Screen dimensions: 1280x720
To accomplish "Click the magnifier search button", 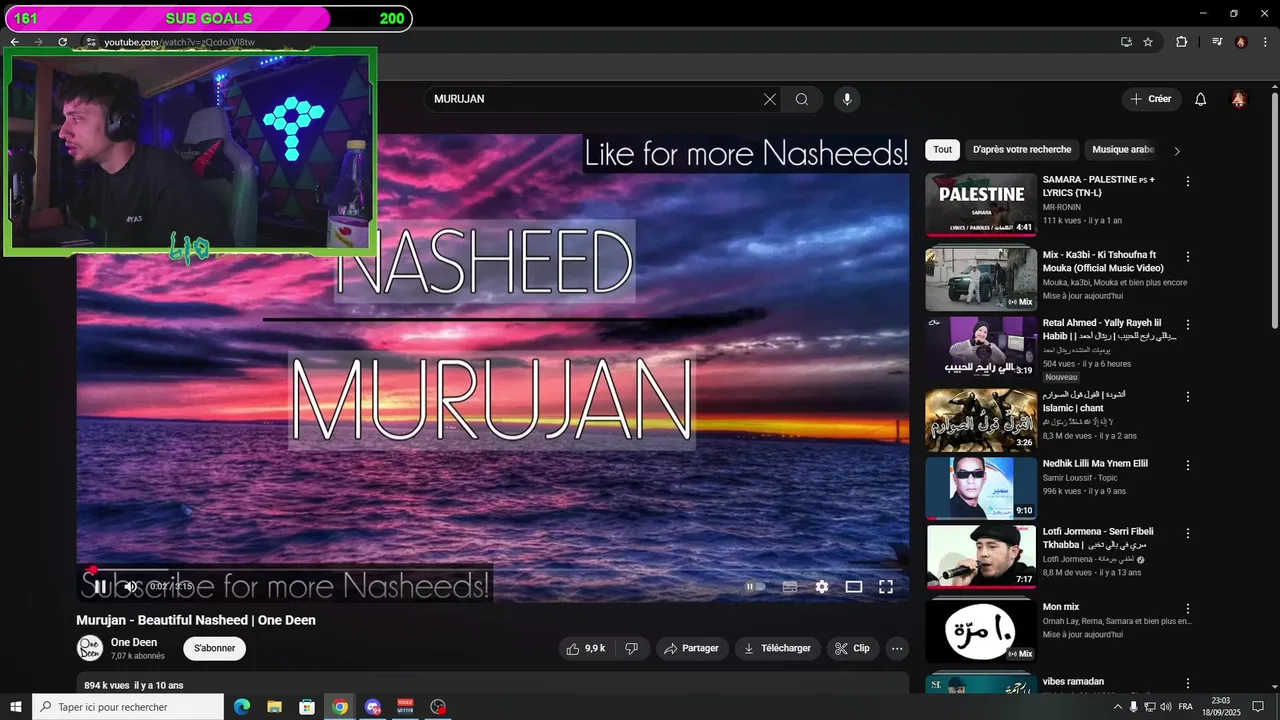I will pyautogui.click(x=802, y=99).
